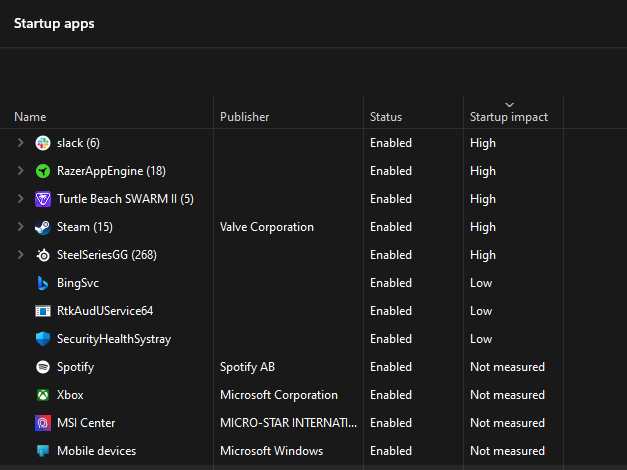Click the BingSvc Bing icon

point(43,283)
